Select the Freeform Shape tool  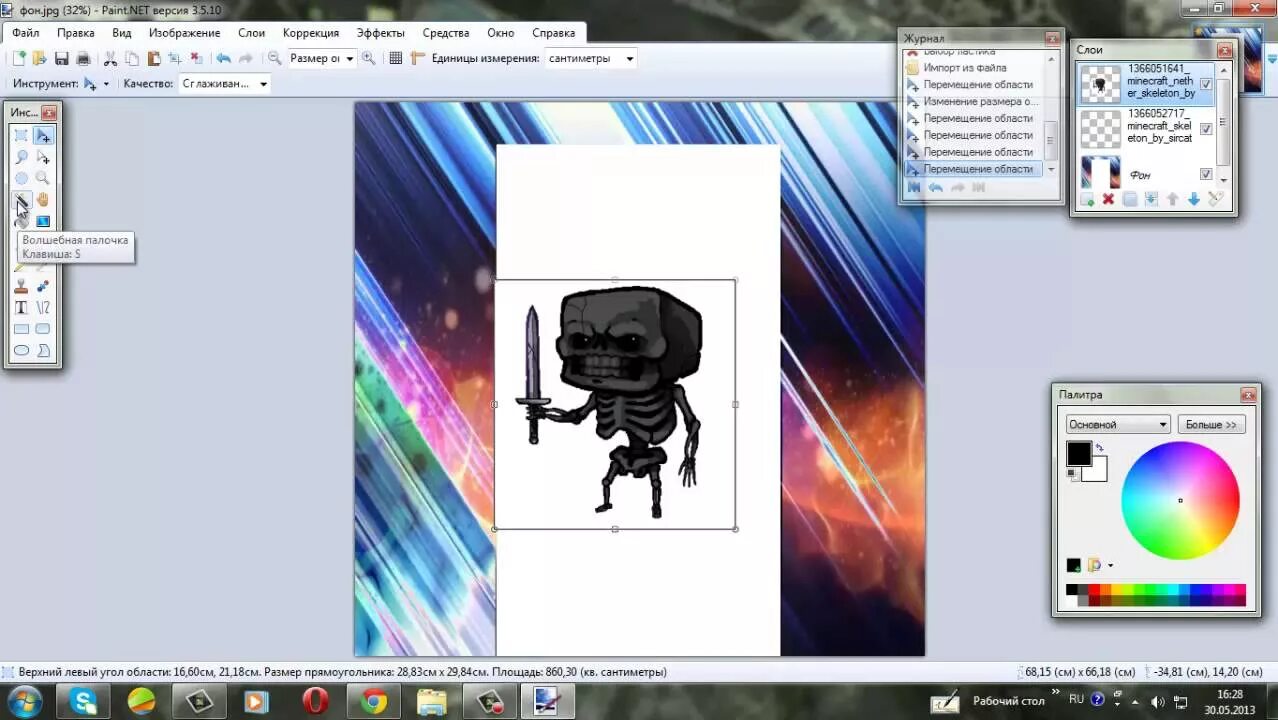(43, 351)
